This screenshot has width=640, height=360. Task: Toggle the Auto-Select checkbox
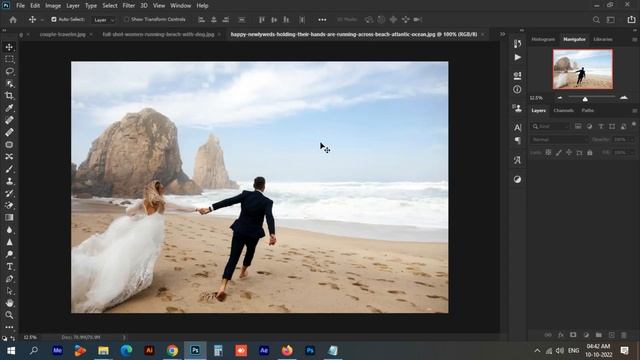[x=53, y=19]
